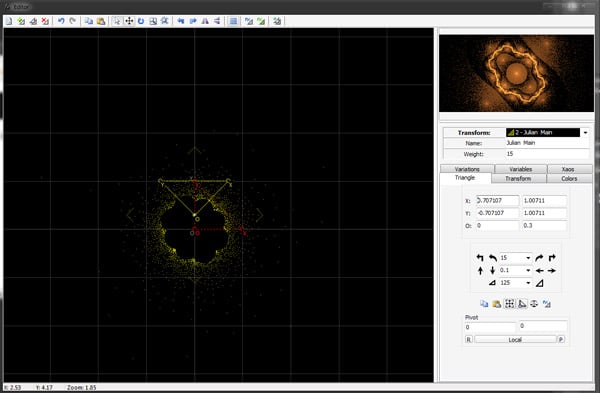The height and width of the screenshot is (393, 600).
Task: Undo the last edit
Action: 61,21
